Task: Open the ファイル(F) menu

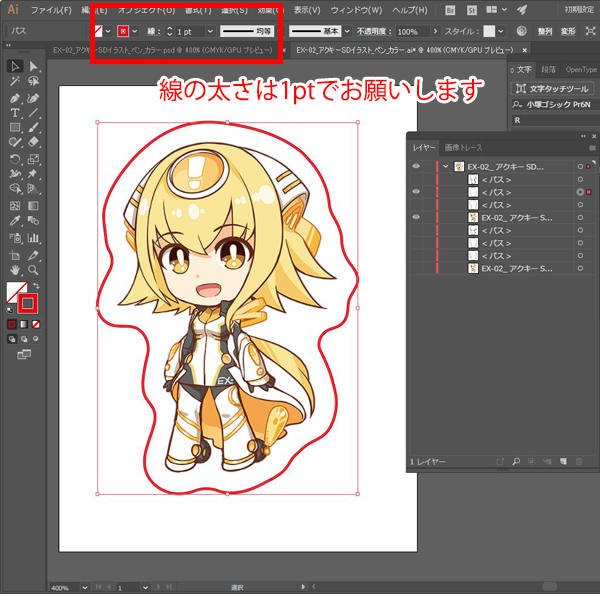Action: (51, 10)
